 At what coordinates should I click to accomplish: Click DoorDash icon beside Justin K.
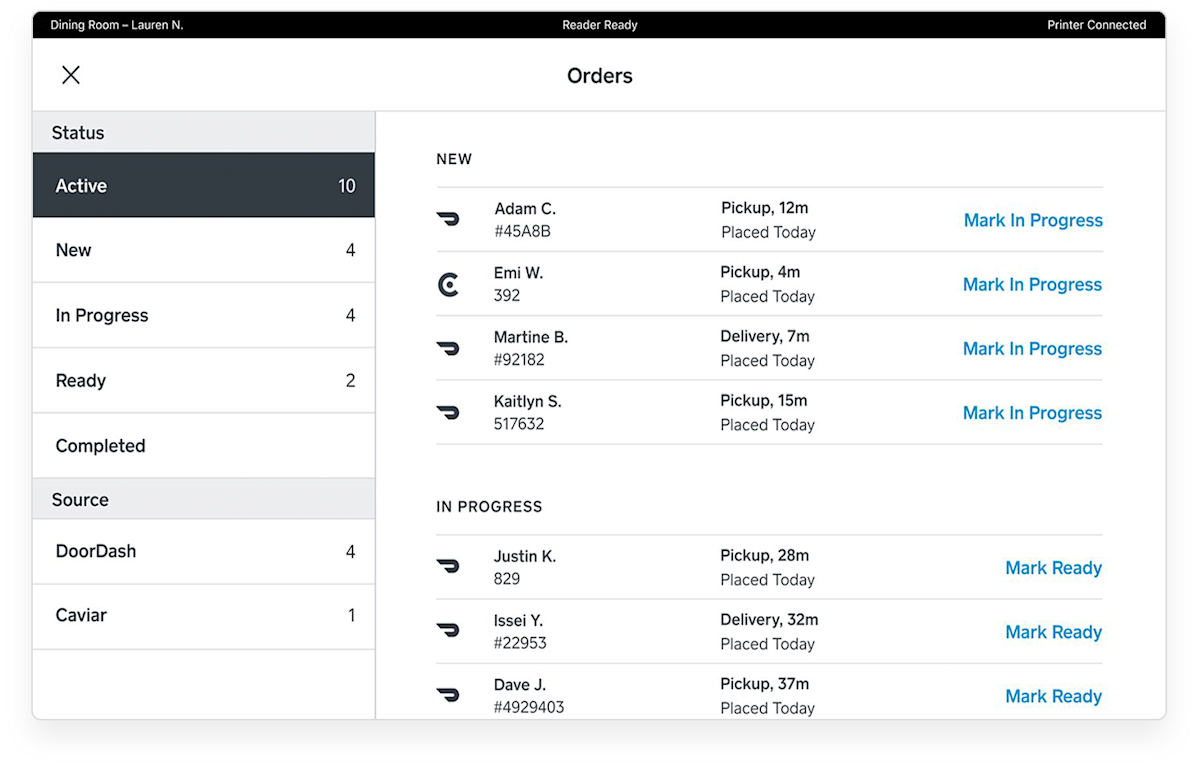tap(448, 566)
